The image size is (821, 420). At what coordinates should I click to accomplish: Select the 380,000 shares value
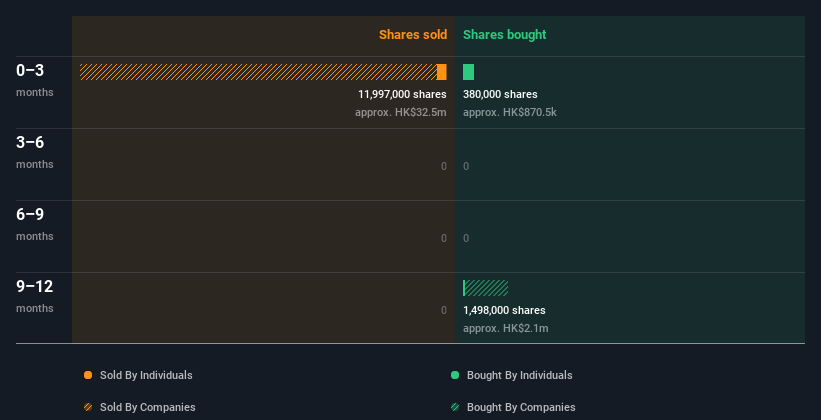pos(500,94)
